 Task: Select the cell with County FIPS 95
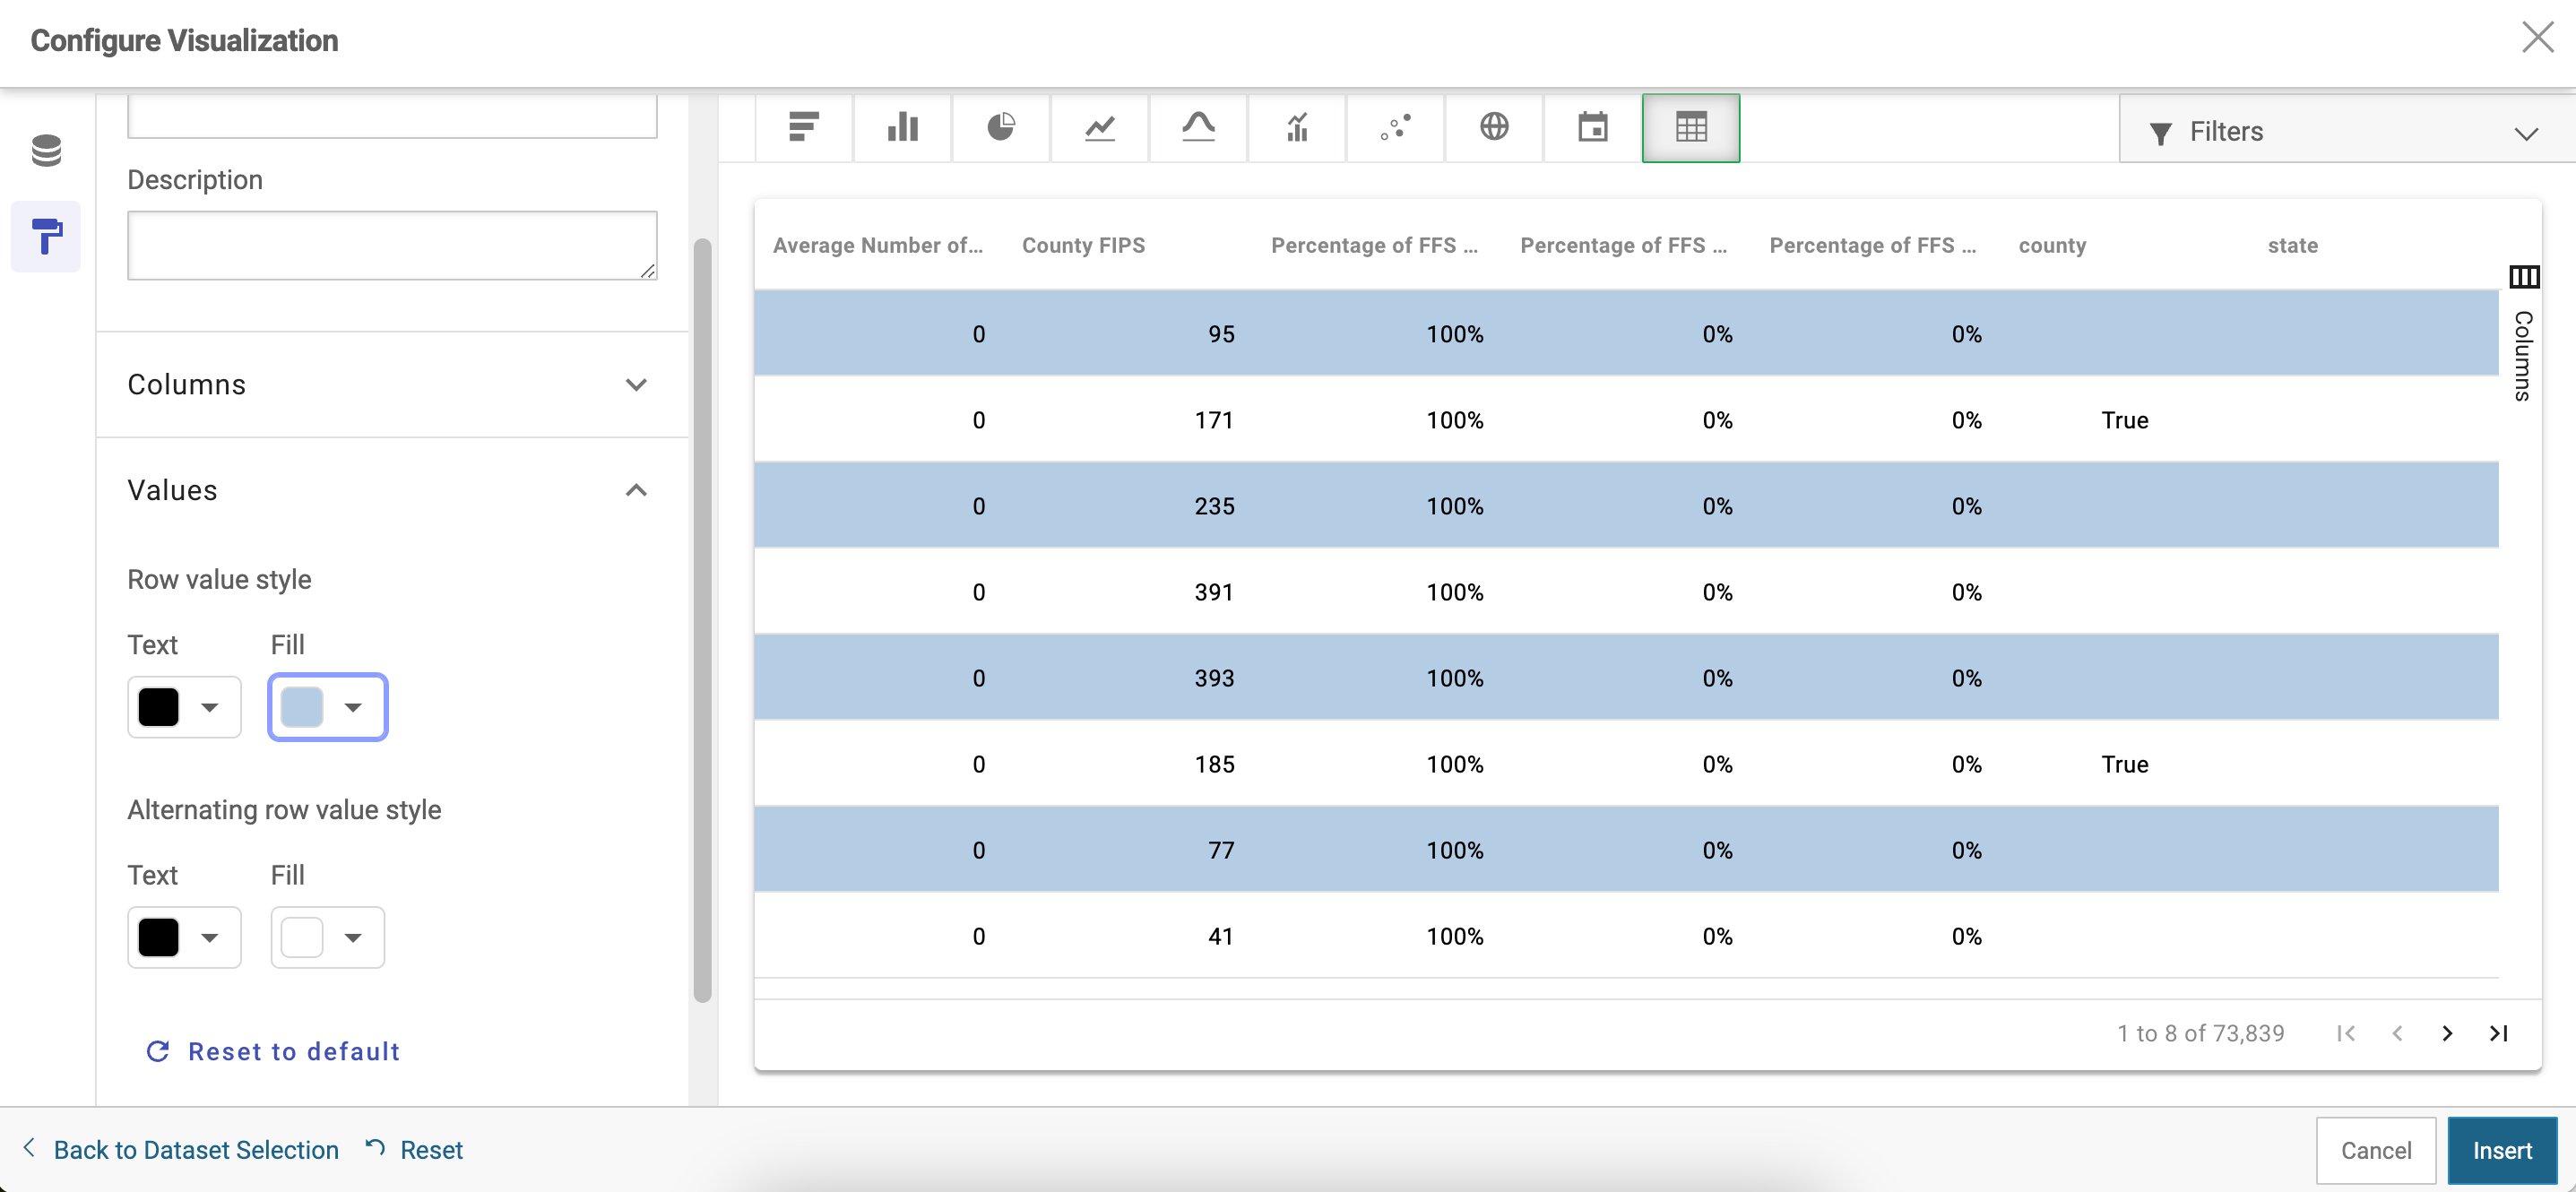point(1128,334)
